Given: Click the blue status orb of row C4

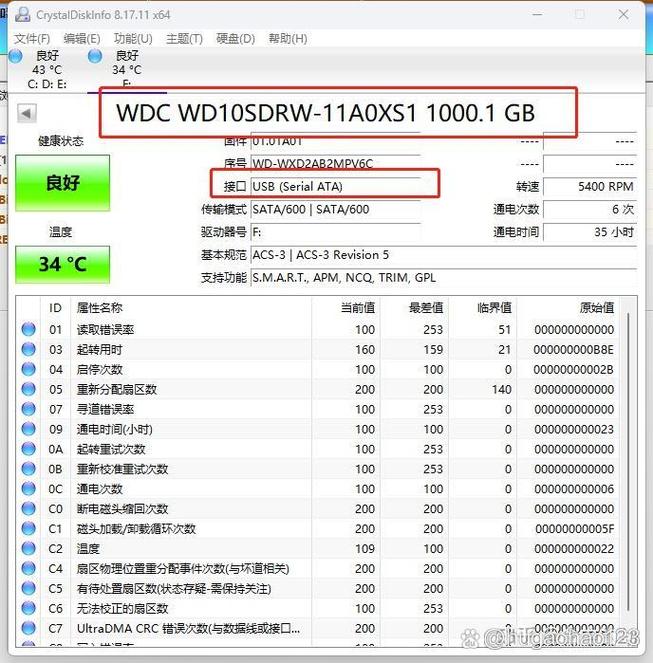Looking at the screenshot, I should tap(28, 568).
